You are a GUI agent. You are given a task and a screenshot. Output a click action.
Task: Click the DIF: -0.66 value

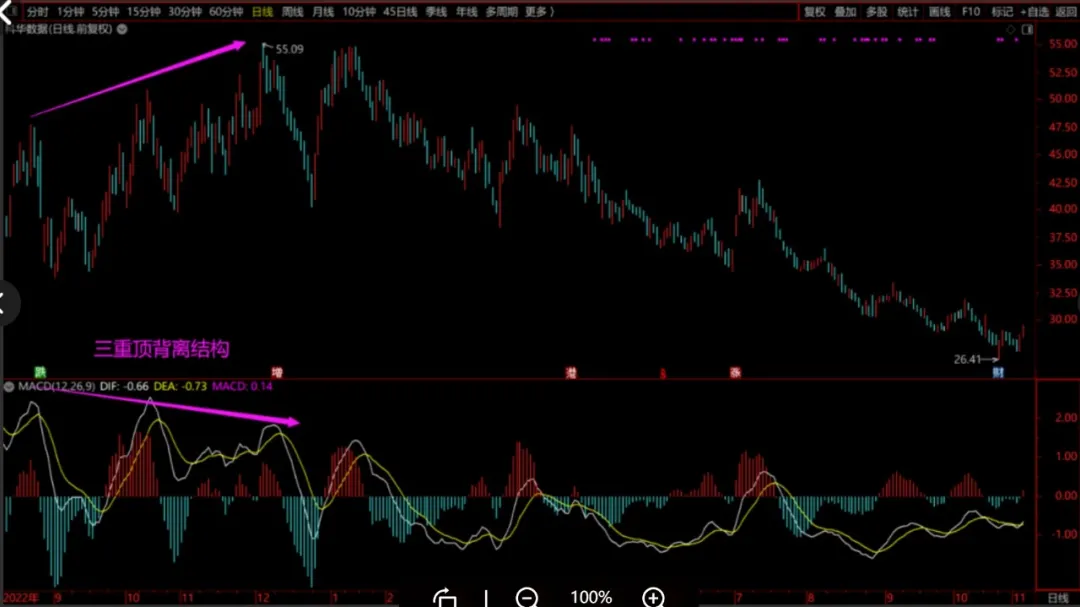(124, 387)
